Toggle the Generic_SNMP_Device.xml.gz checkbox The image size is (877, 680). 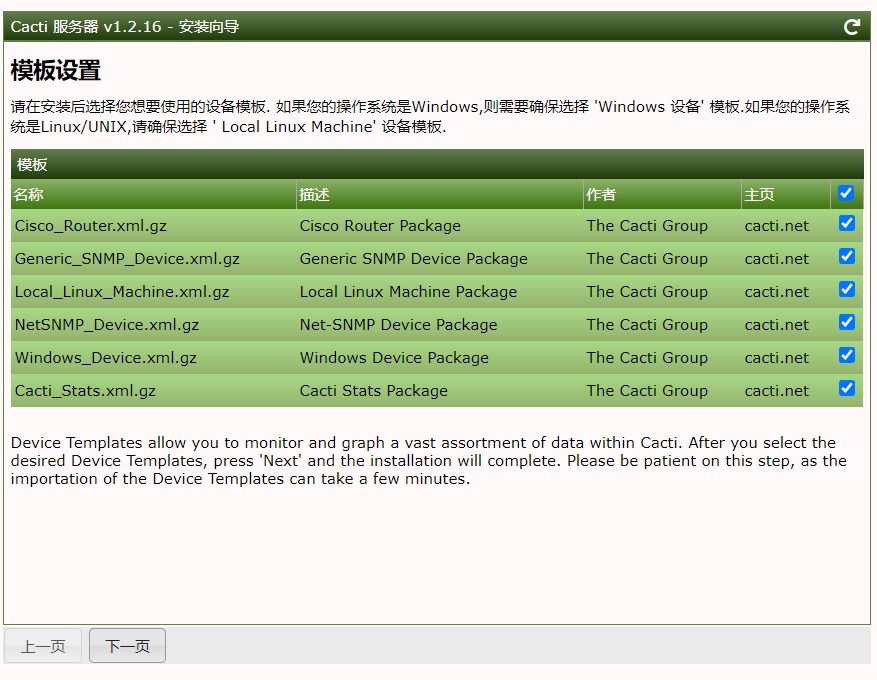click(x=846, y=257)
